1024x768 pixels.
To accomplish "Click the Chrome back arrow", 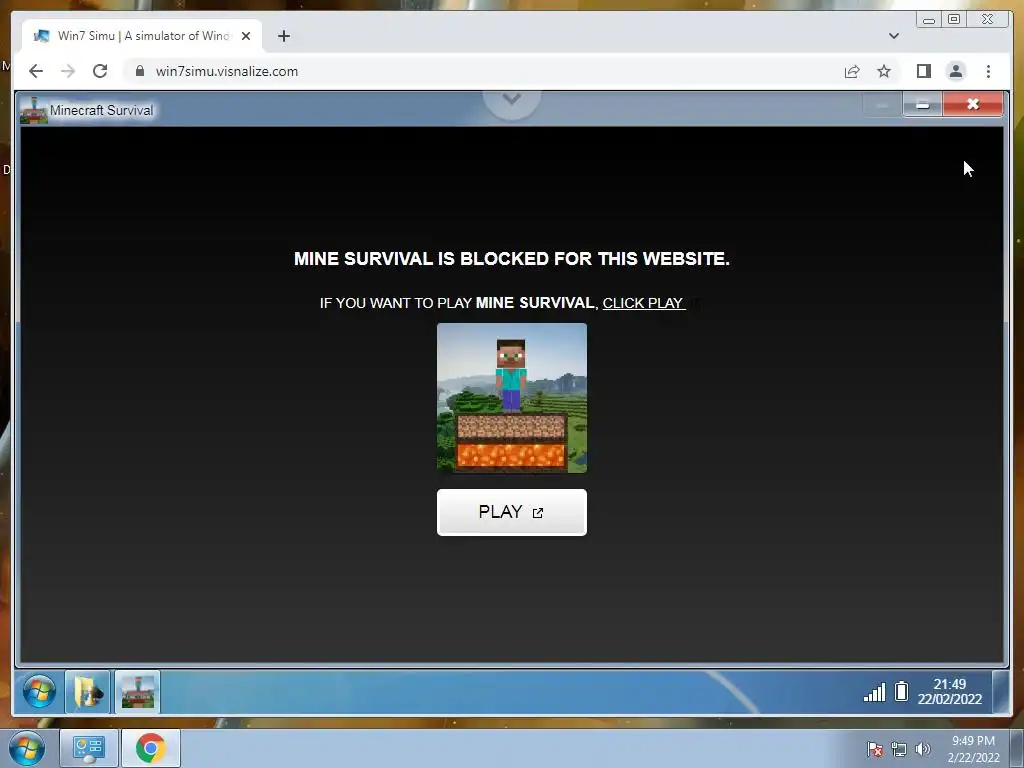I will click(x=36, y=71).
